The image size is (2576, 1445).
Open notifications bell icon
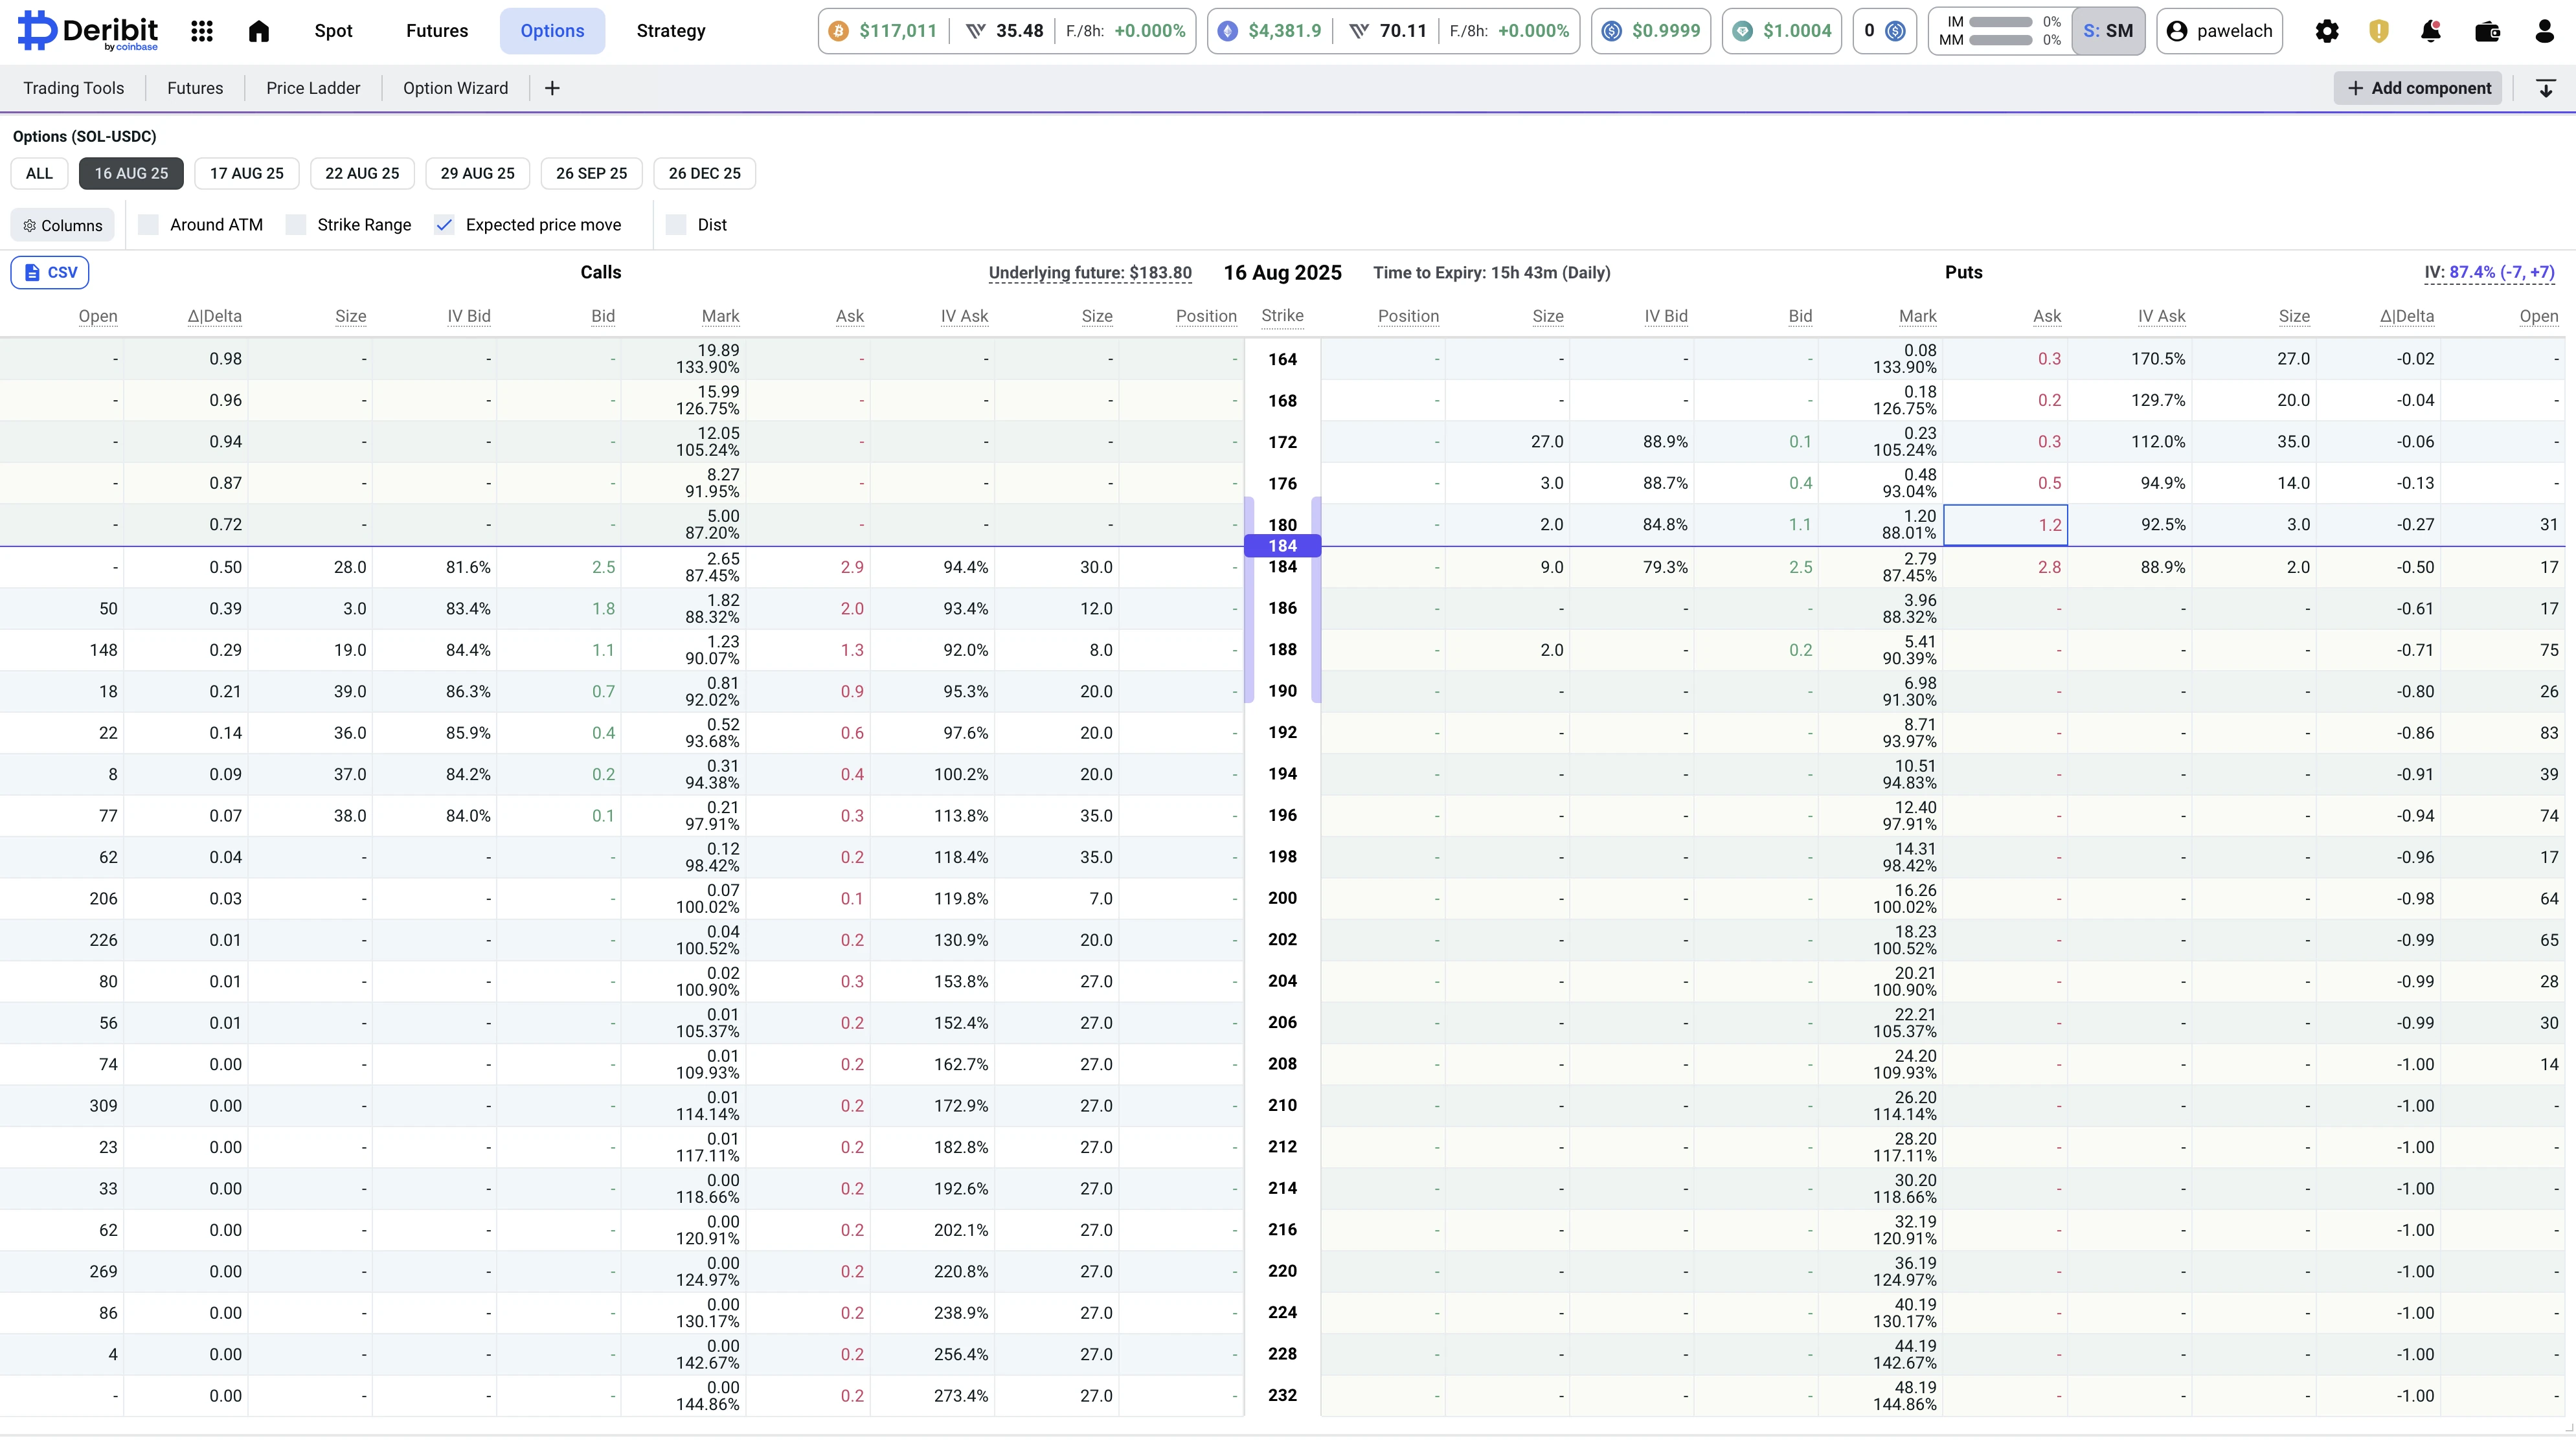[x=2431, y=31]
